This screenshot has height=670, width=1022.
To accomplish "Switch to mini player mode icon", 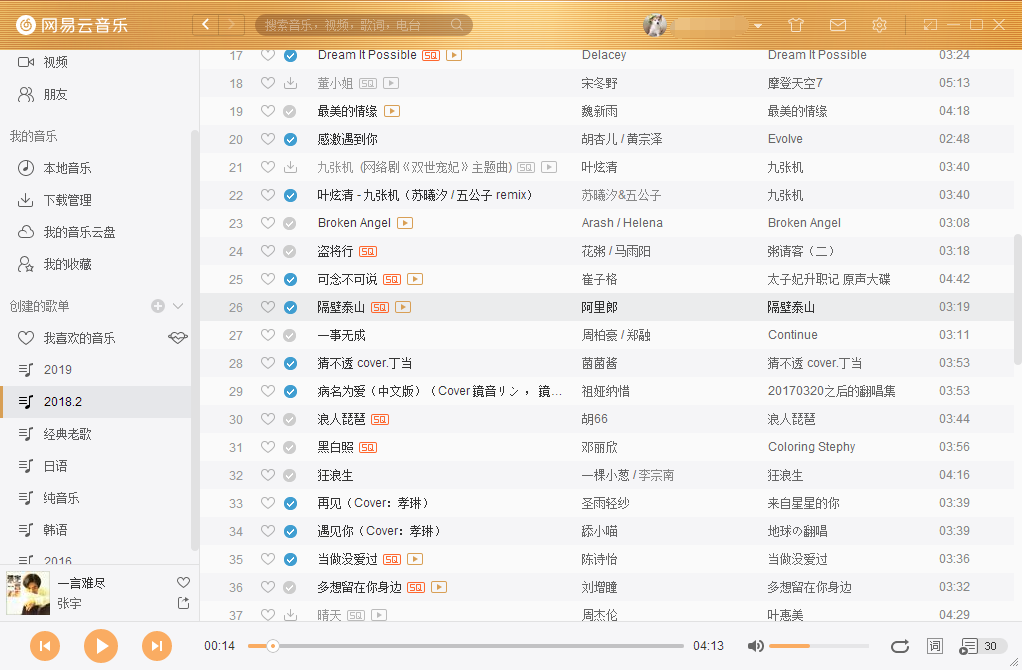I will [x=930, y=25].
